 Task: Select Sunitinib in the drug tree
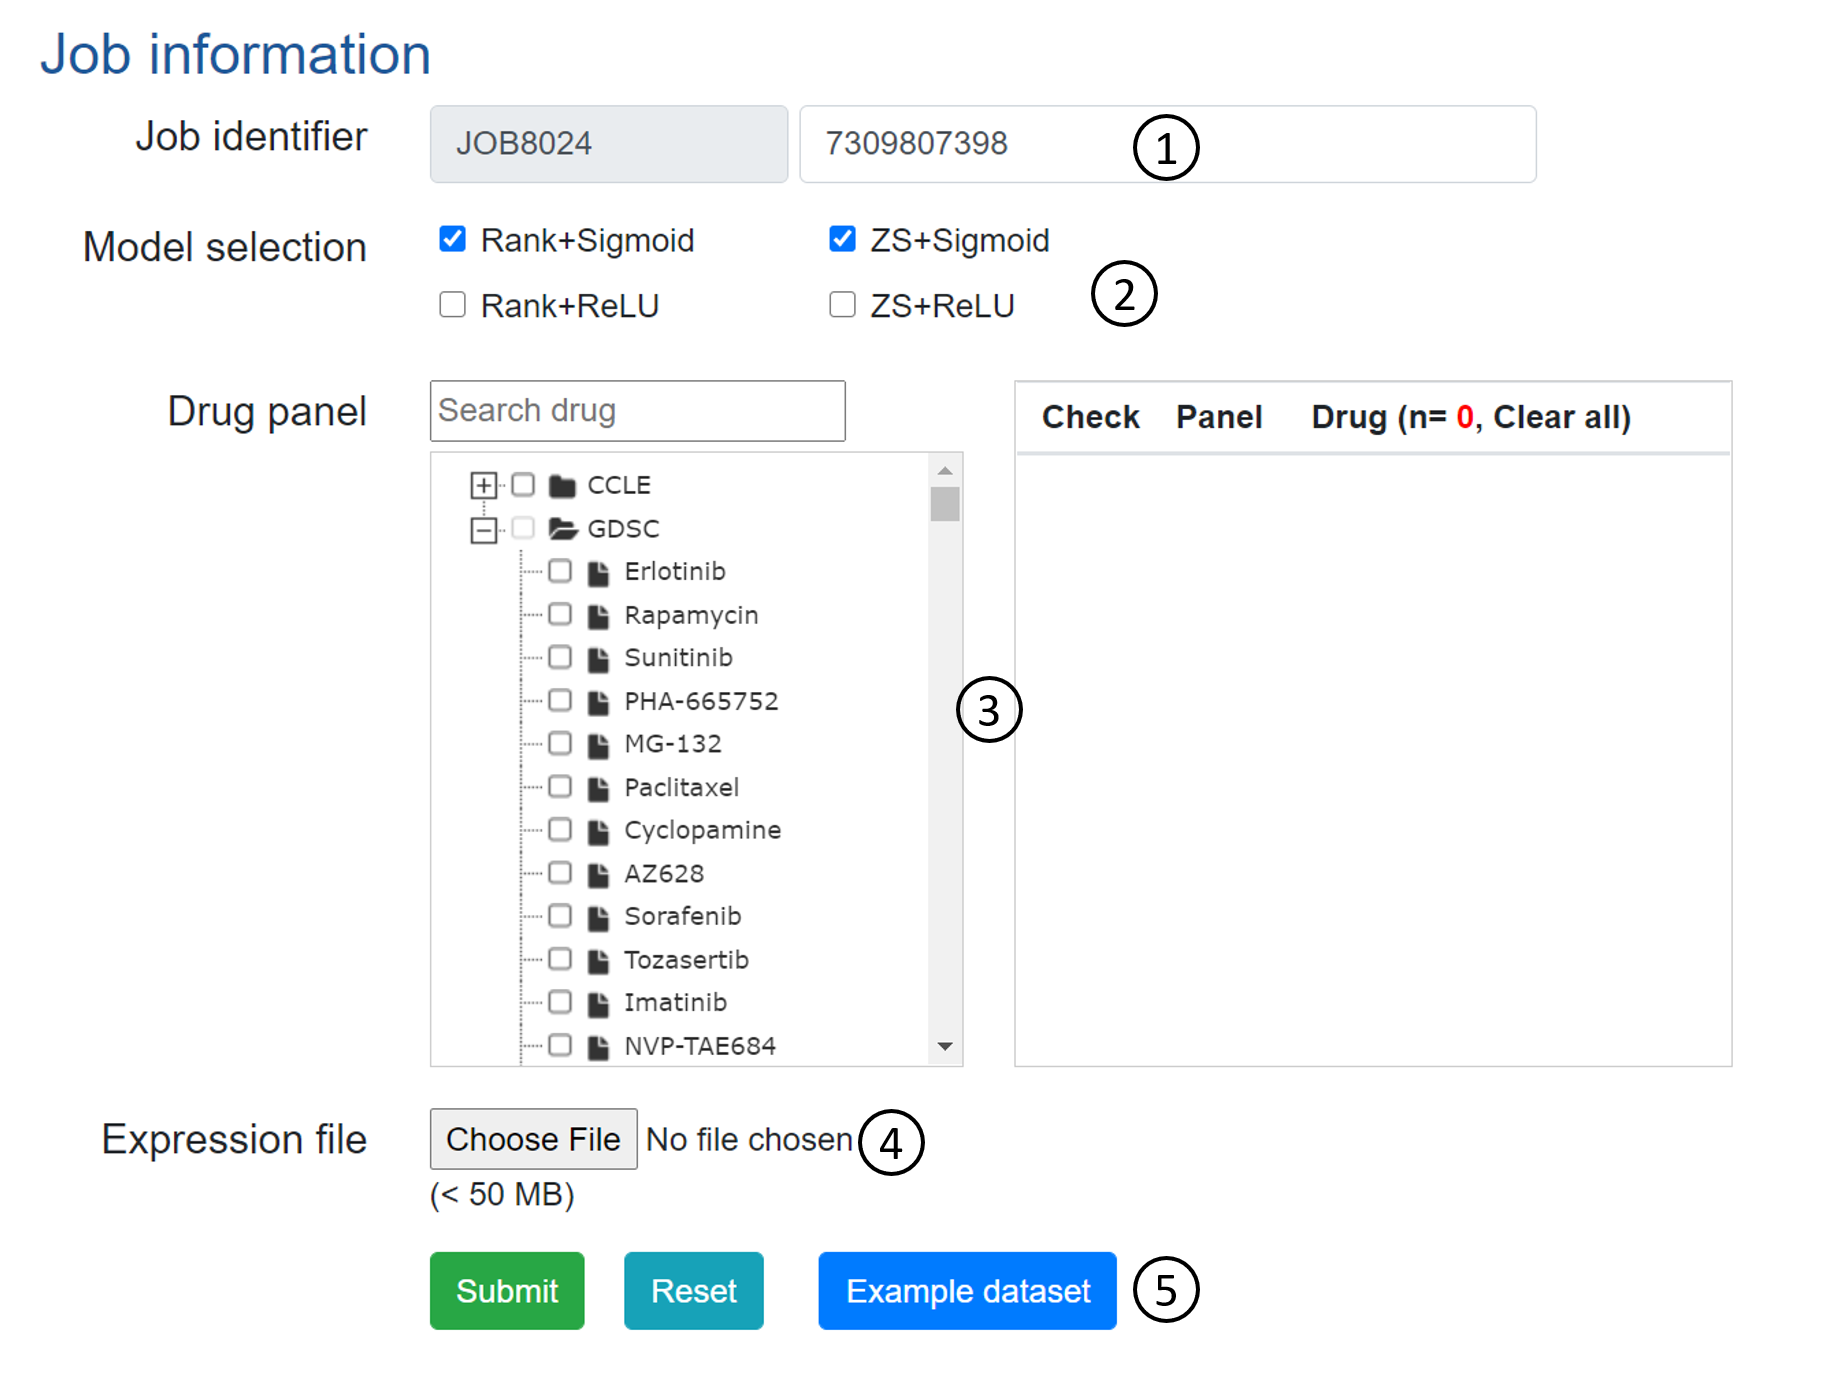tap(560, 658)
